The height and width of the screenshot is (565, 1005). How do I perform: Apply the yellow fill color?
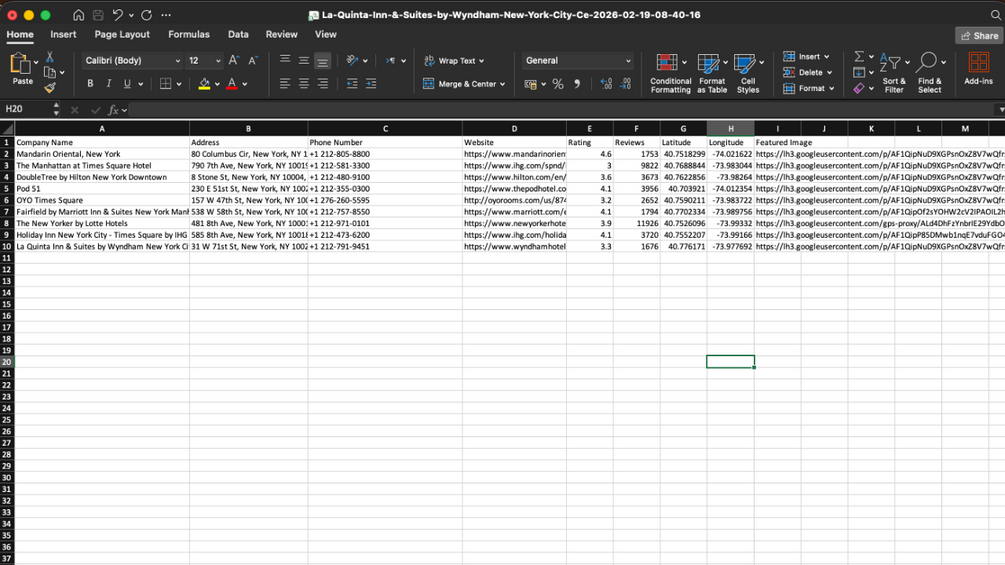[204, 83]
